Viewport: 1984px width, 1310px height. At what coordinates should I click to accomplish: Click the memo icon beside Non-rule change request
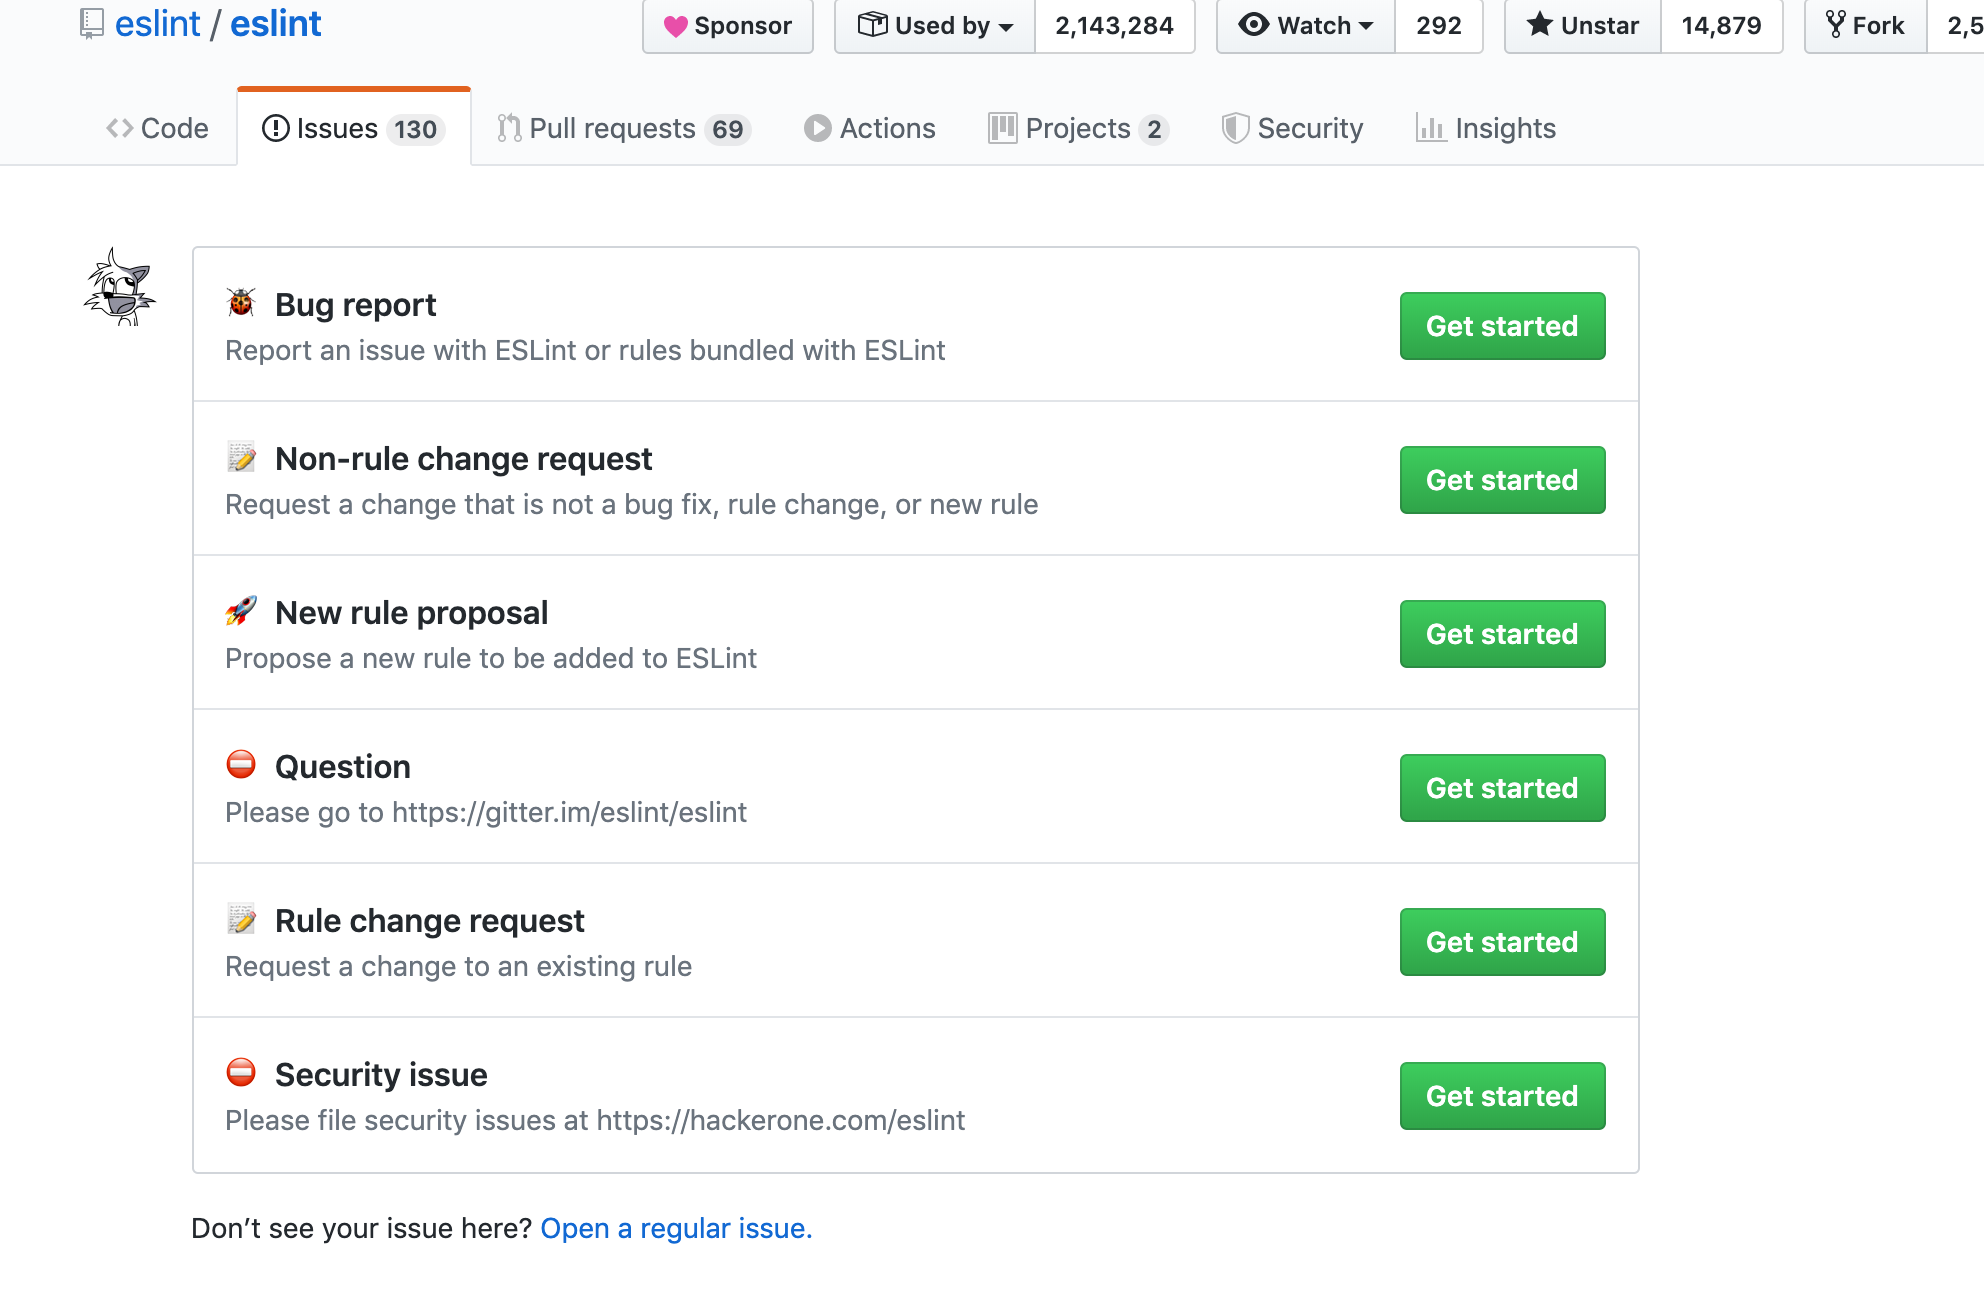click(x=241, y=457)
